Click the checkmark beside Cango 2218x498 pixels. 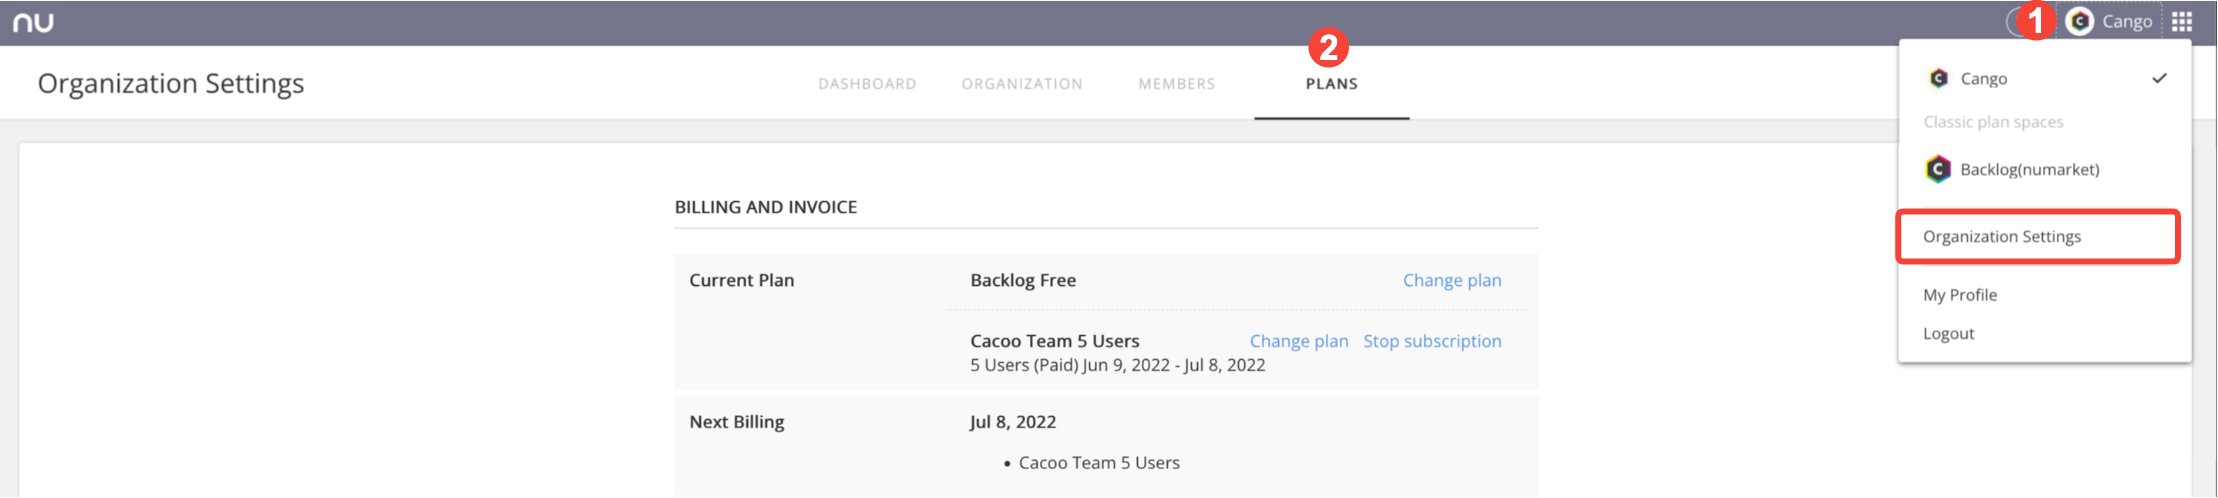click(2160, 78)
